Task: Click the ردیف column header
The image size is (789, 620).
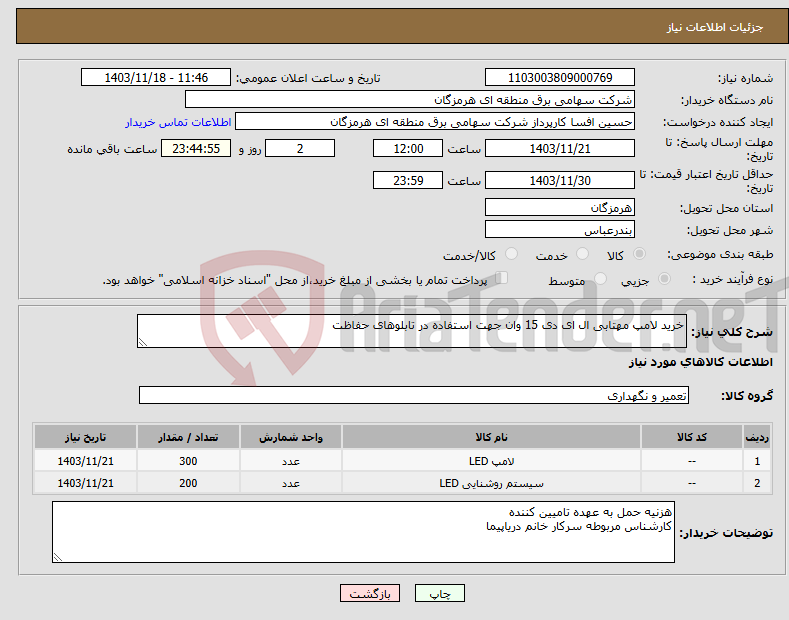Action: 757,437
